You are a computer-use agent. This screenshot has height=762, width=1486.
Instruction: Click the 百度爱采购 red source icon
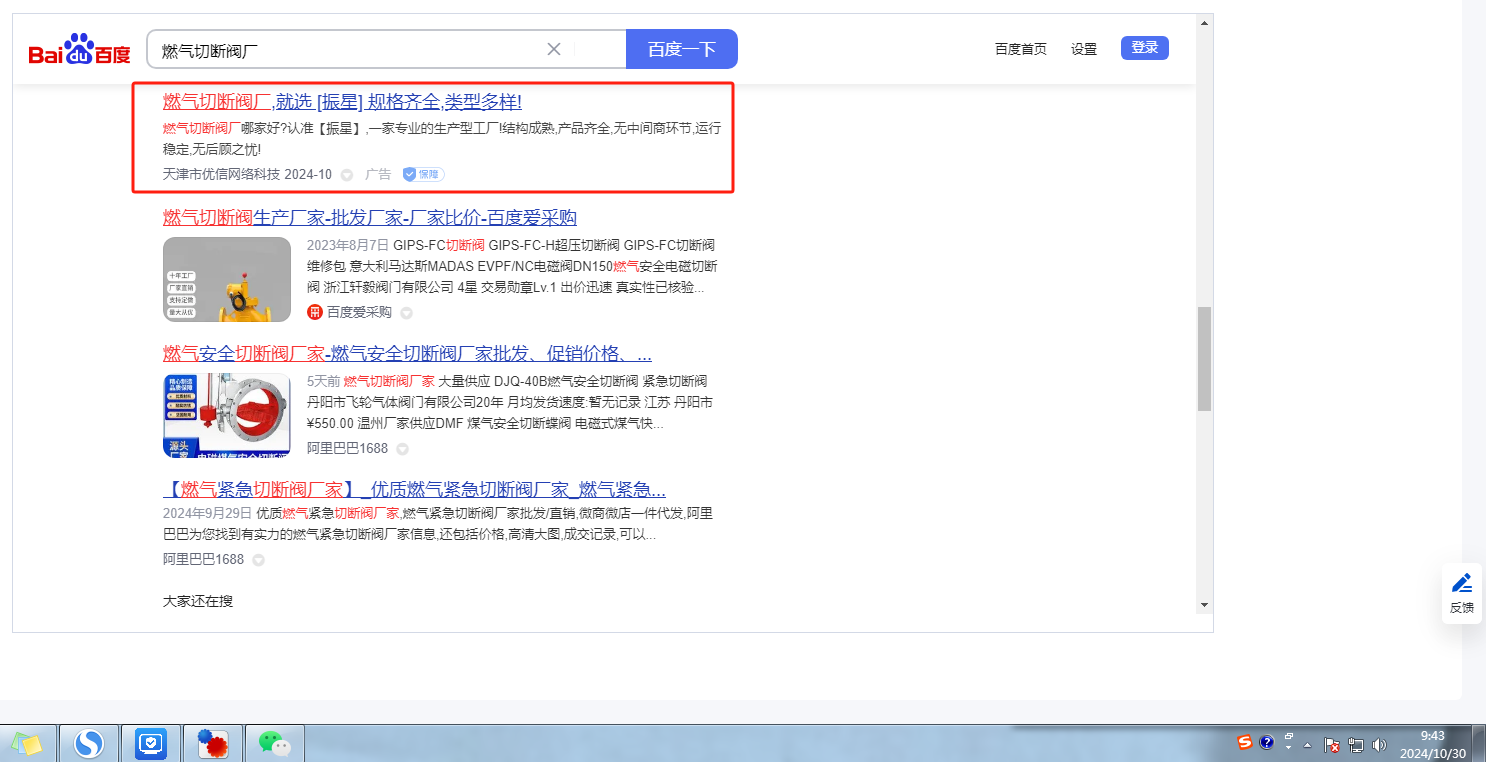coord(315,312)
